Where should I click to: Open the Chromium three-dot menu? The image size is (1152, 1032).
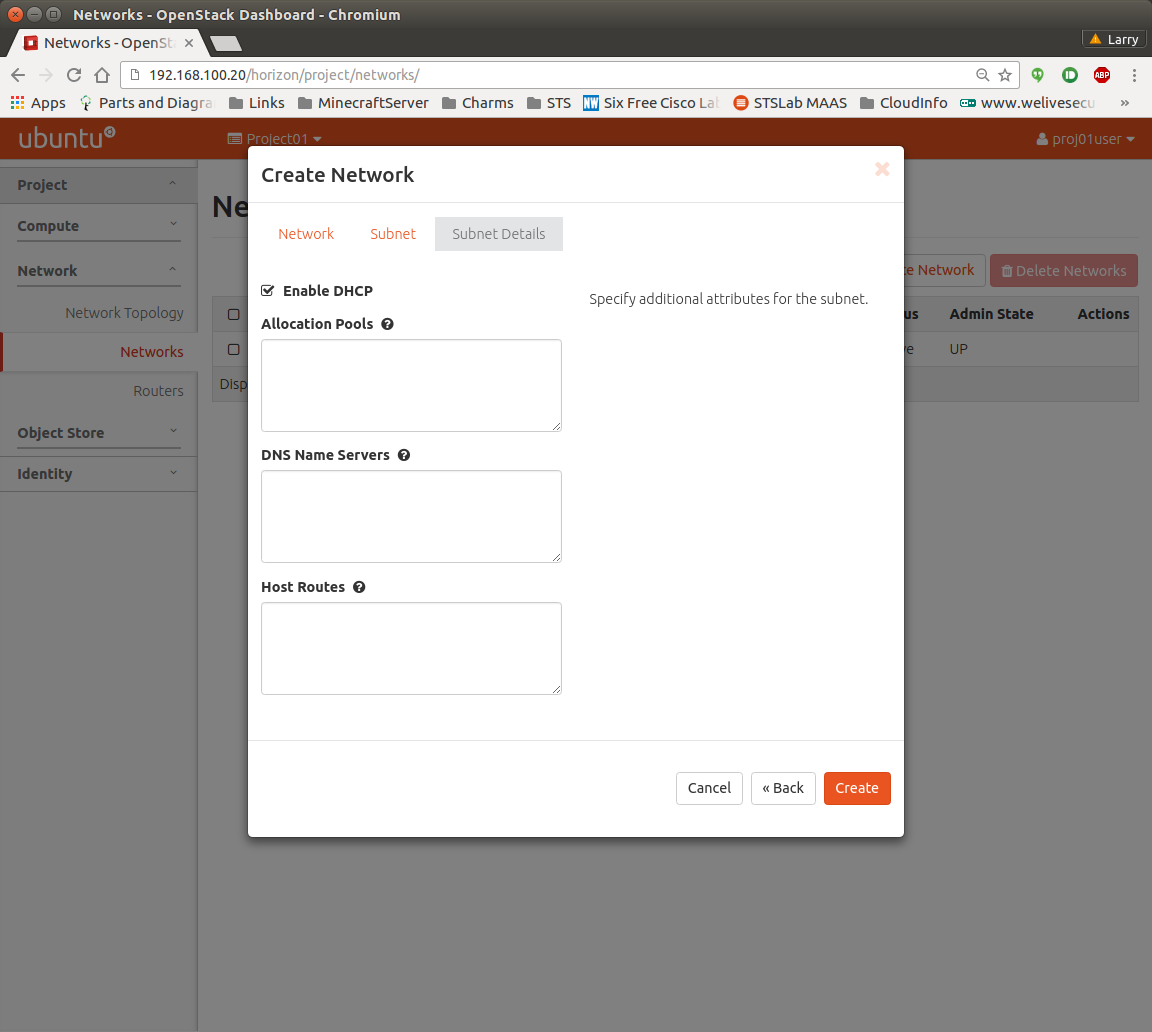(x=1134, y=75)
